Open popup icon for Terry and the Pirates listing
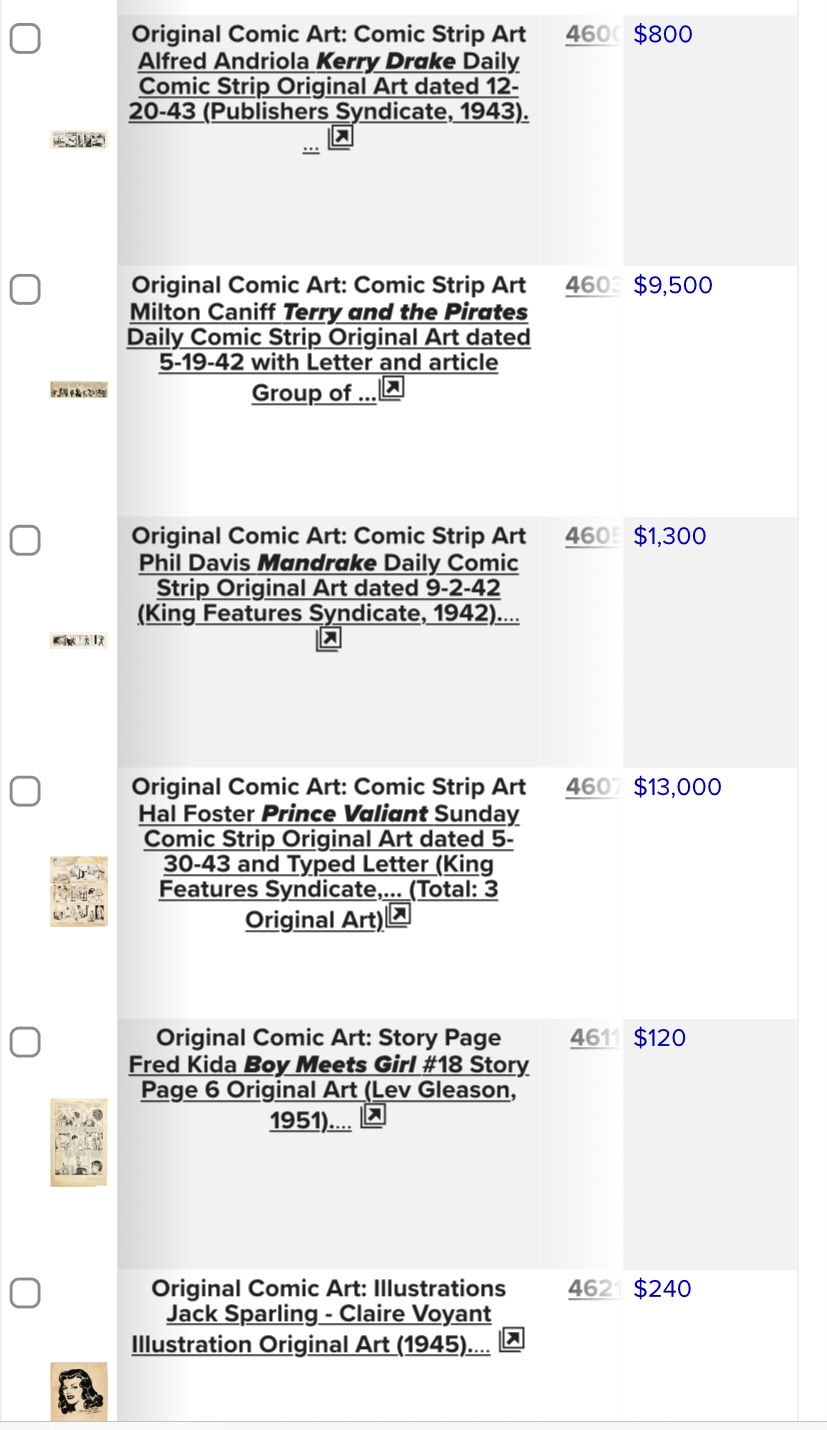The image size is (827, 1430). coord(392,388)
